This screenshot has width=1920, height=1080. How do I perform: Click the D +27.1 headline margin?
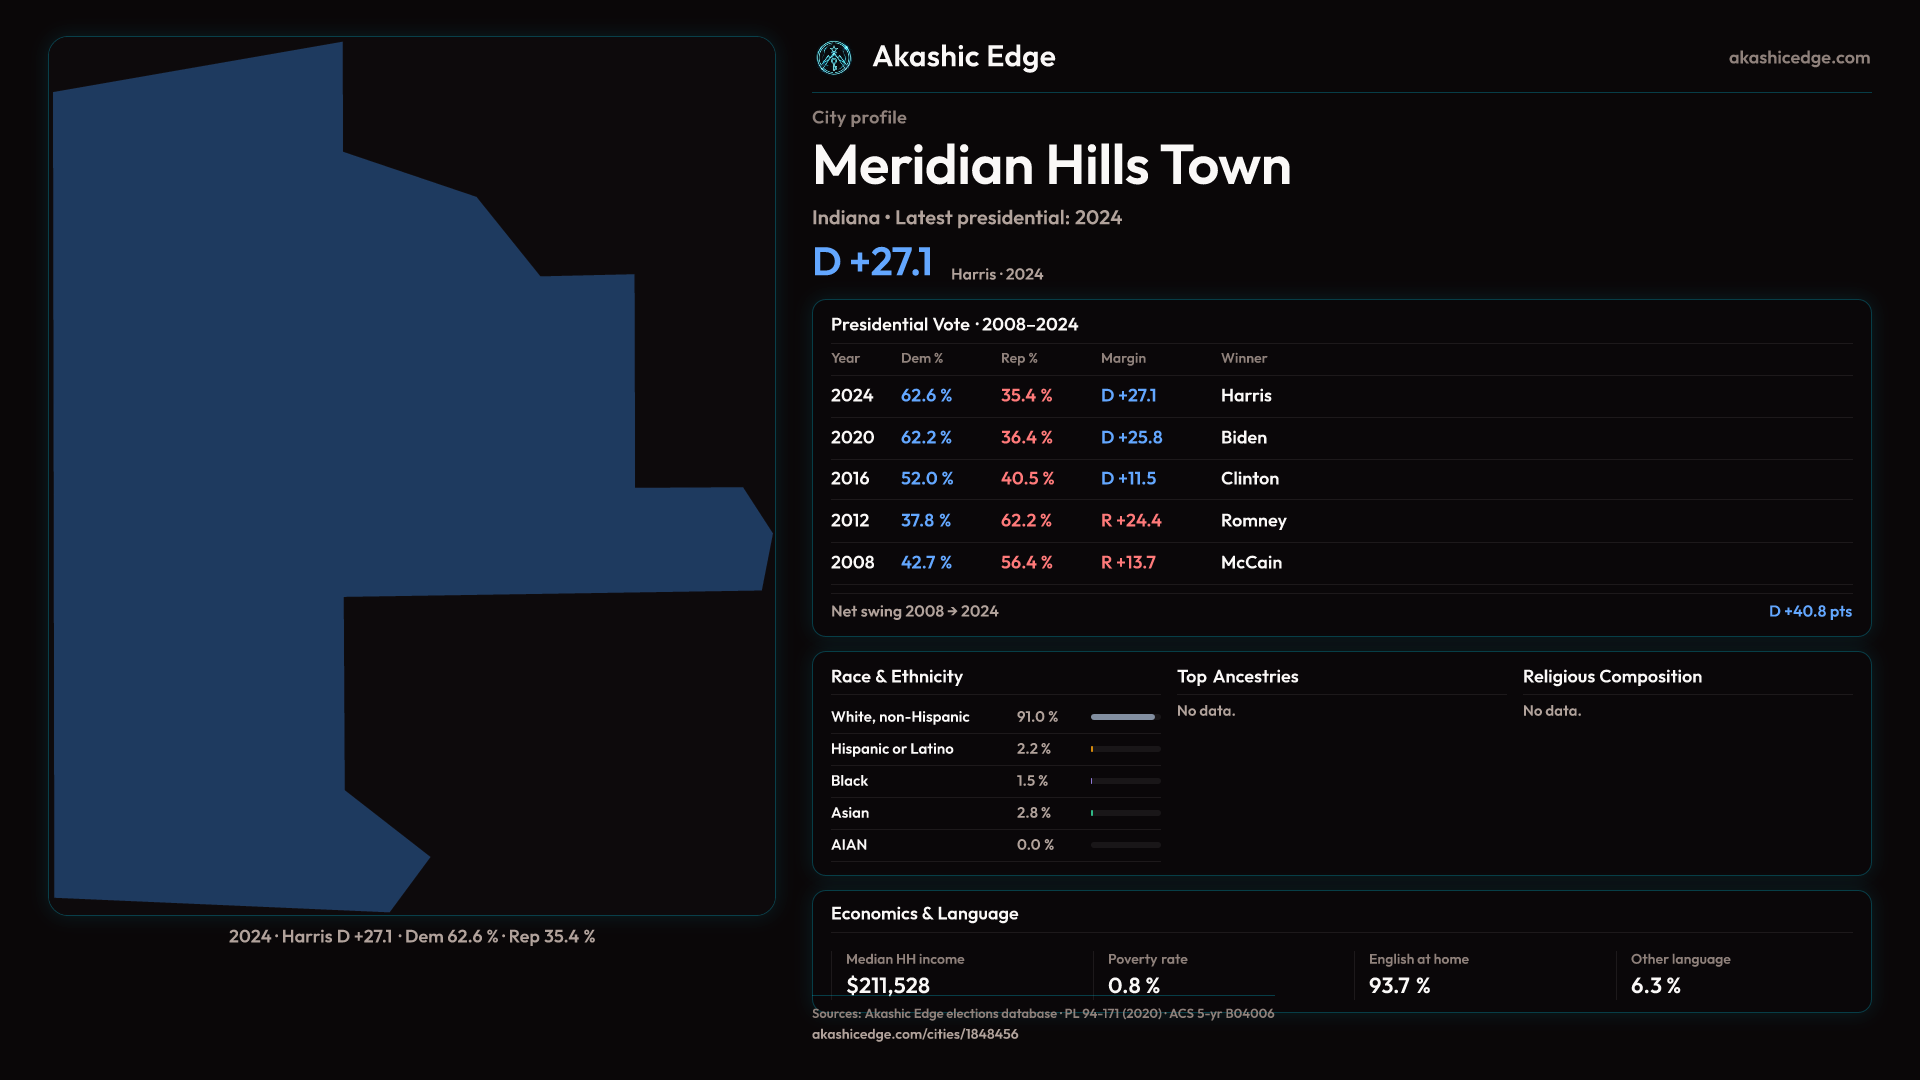tap(872, 262)
